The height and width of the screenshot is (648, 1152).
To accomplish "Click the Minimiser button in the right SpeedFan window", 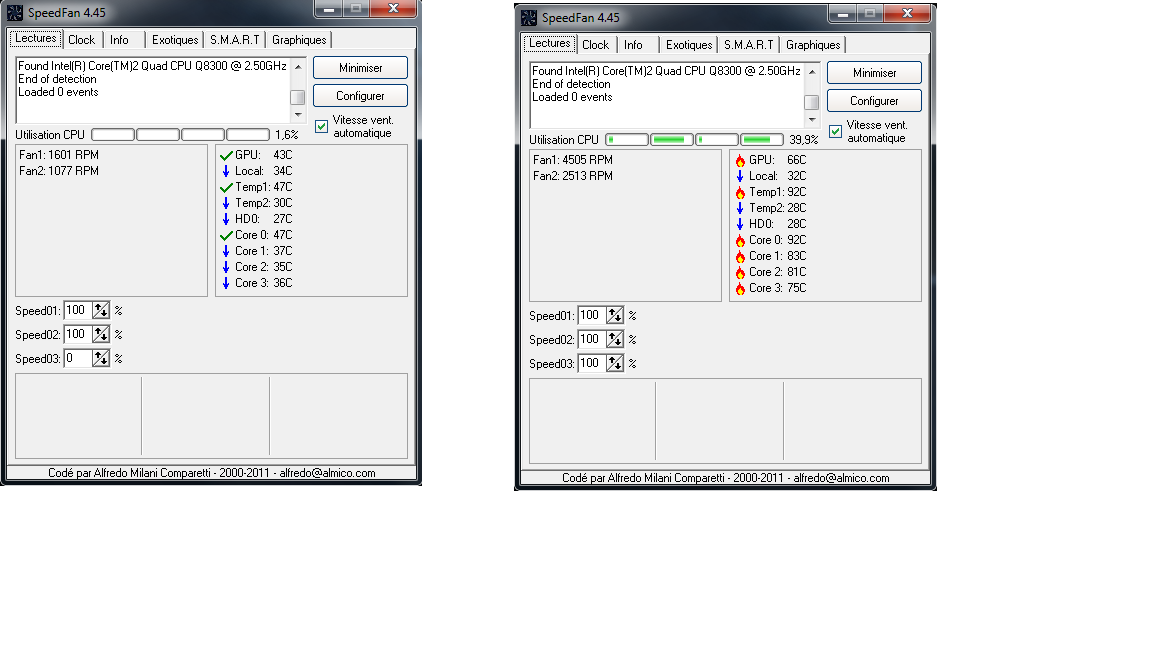I will pyautogui.click(x=874, y=73).
